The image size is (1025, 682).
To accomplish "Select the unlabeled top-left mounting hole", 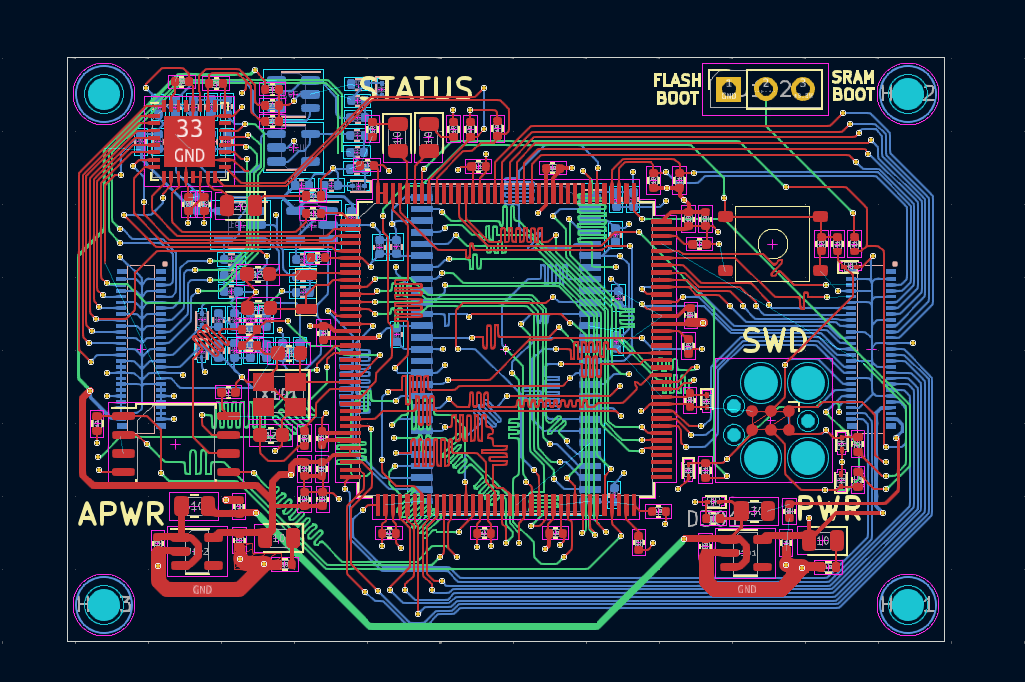I will click(104, 94).
